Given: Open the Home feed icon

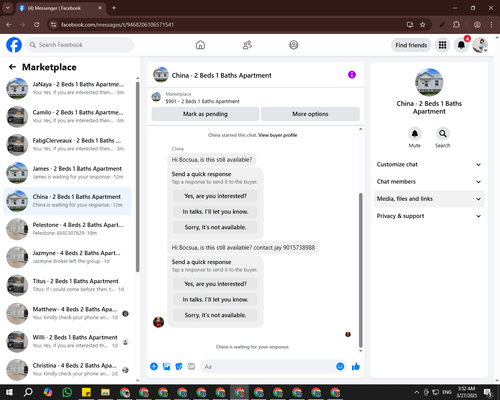Looking at the screenshot, I should (200, 45).
